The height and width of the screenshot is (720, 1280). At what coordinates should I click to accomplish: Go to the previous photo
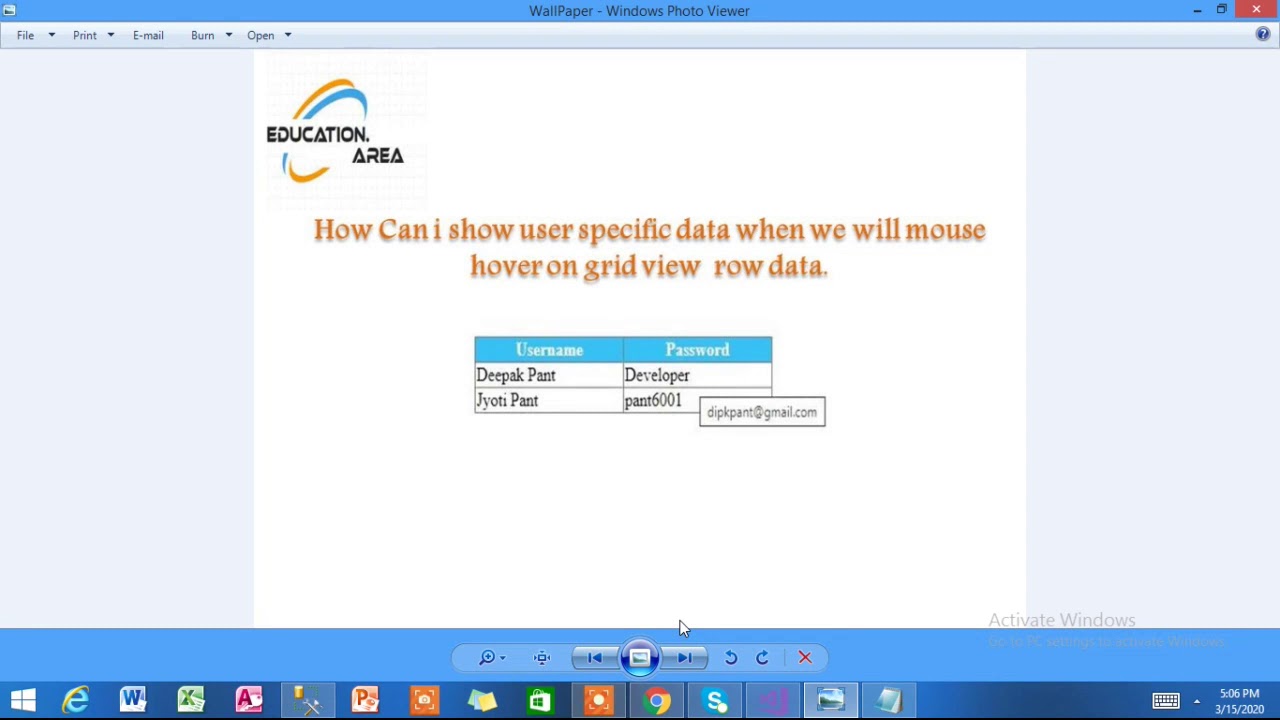point(594,657)
